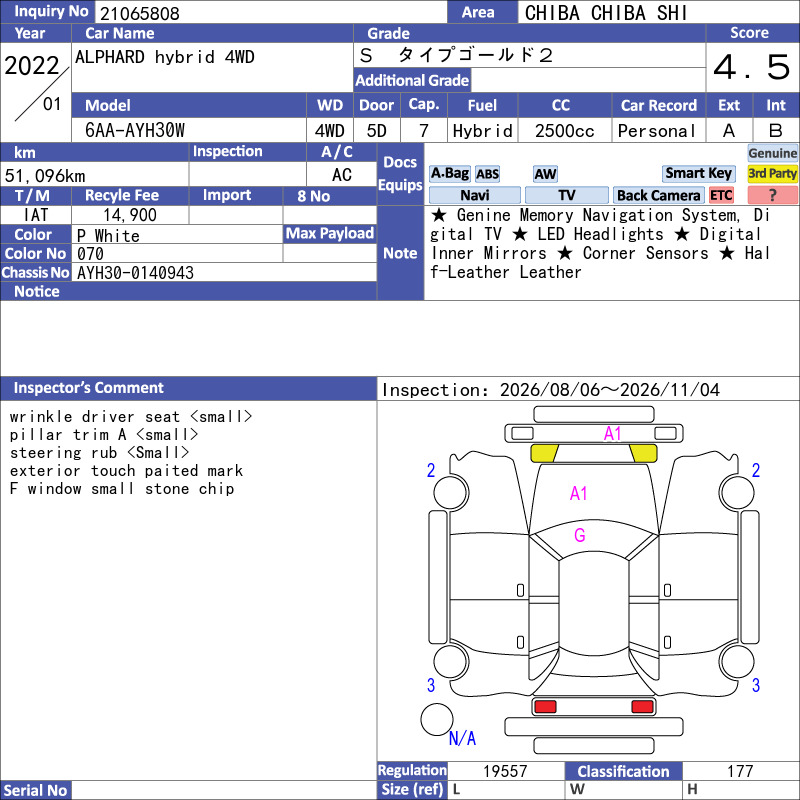800x800 pixels.
Task: Click the area value CHIBA CHIBA SHI
Action: (x=606, y=13)
